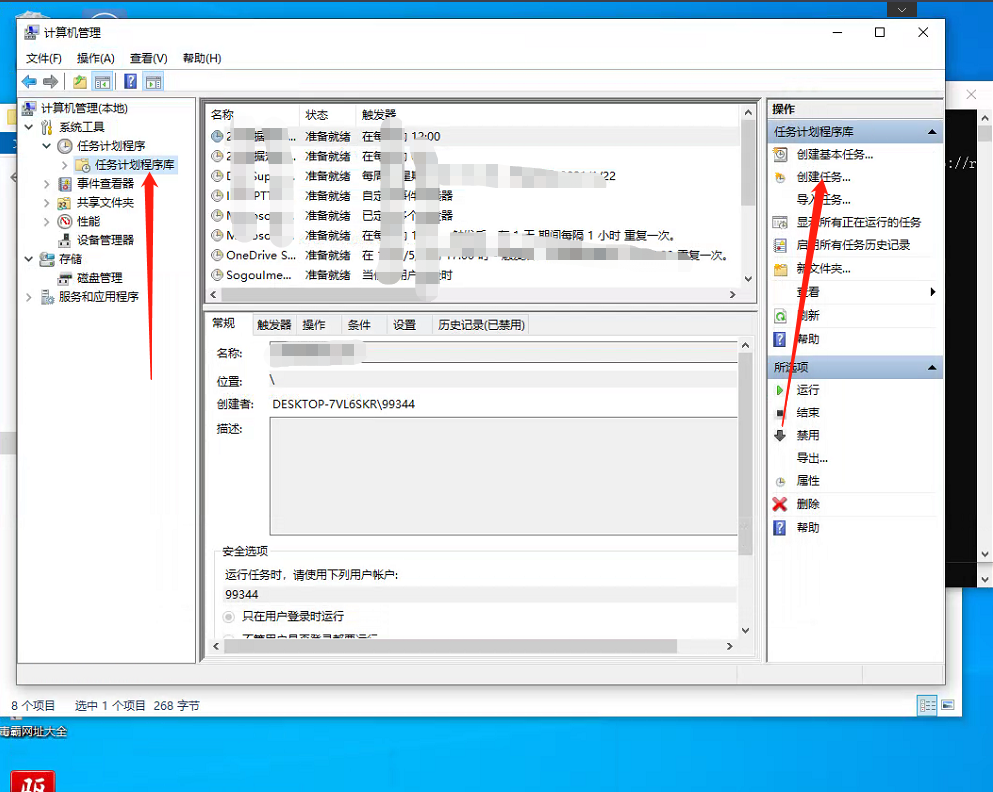Image resolution: width=993 pixels, height=792 pixels.
Task: Click the blue Help toolbar icon
Action: [130, 82]
